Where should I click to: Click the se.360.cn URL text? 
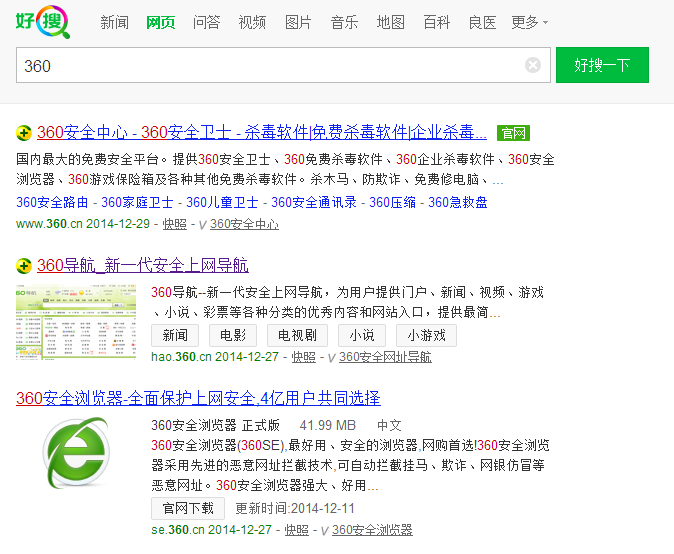point(178,530)
